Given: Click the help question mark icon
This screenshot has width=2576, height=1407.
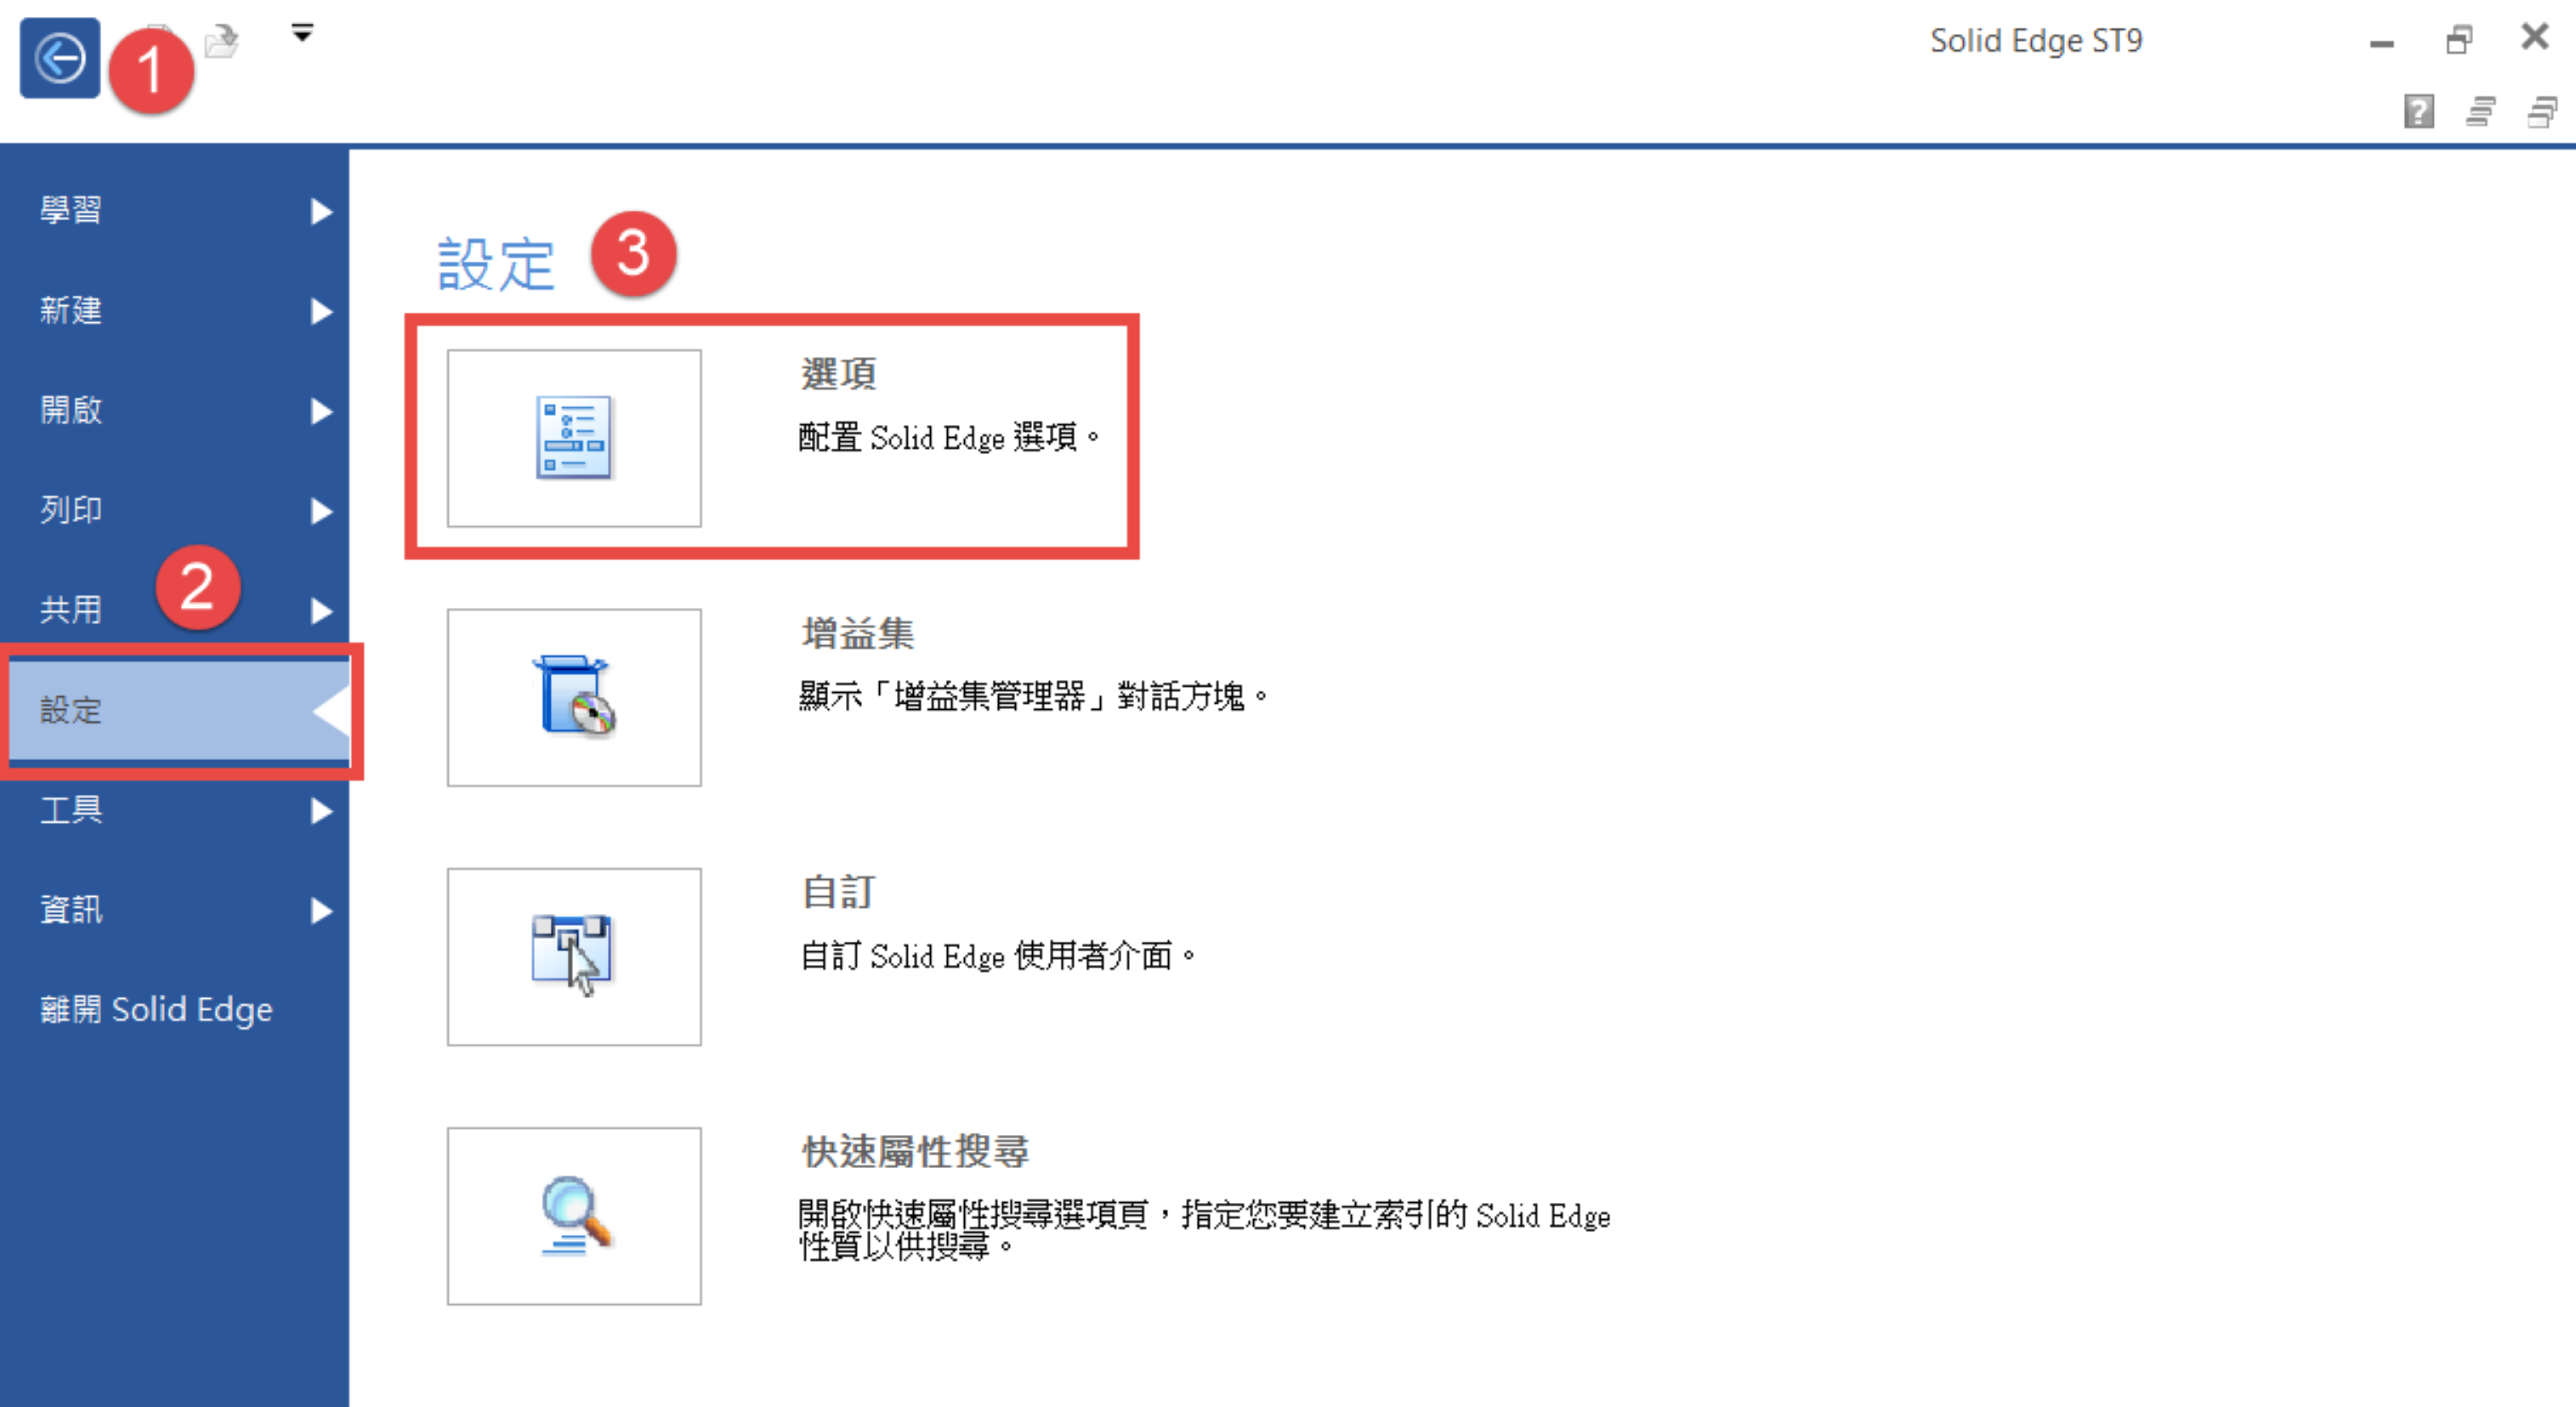Looking at the screenshot, I should pos(2418,111).
